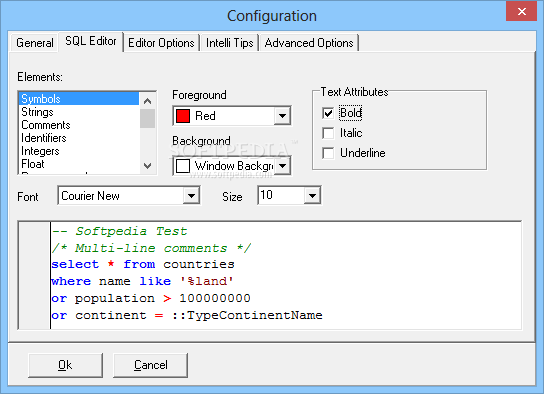
Task: Select the SQL Editor tab
Action: pos(91,41)
